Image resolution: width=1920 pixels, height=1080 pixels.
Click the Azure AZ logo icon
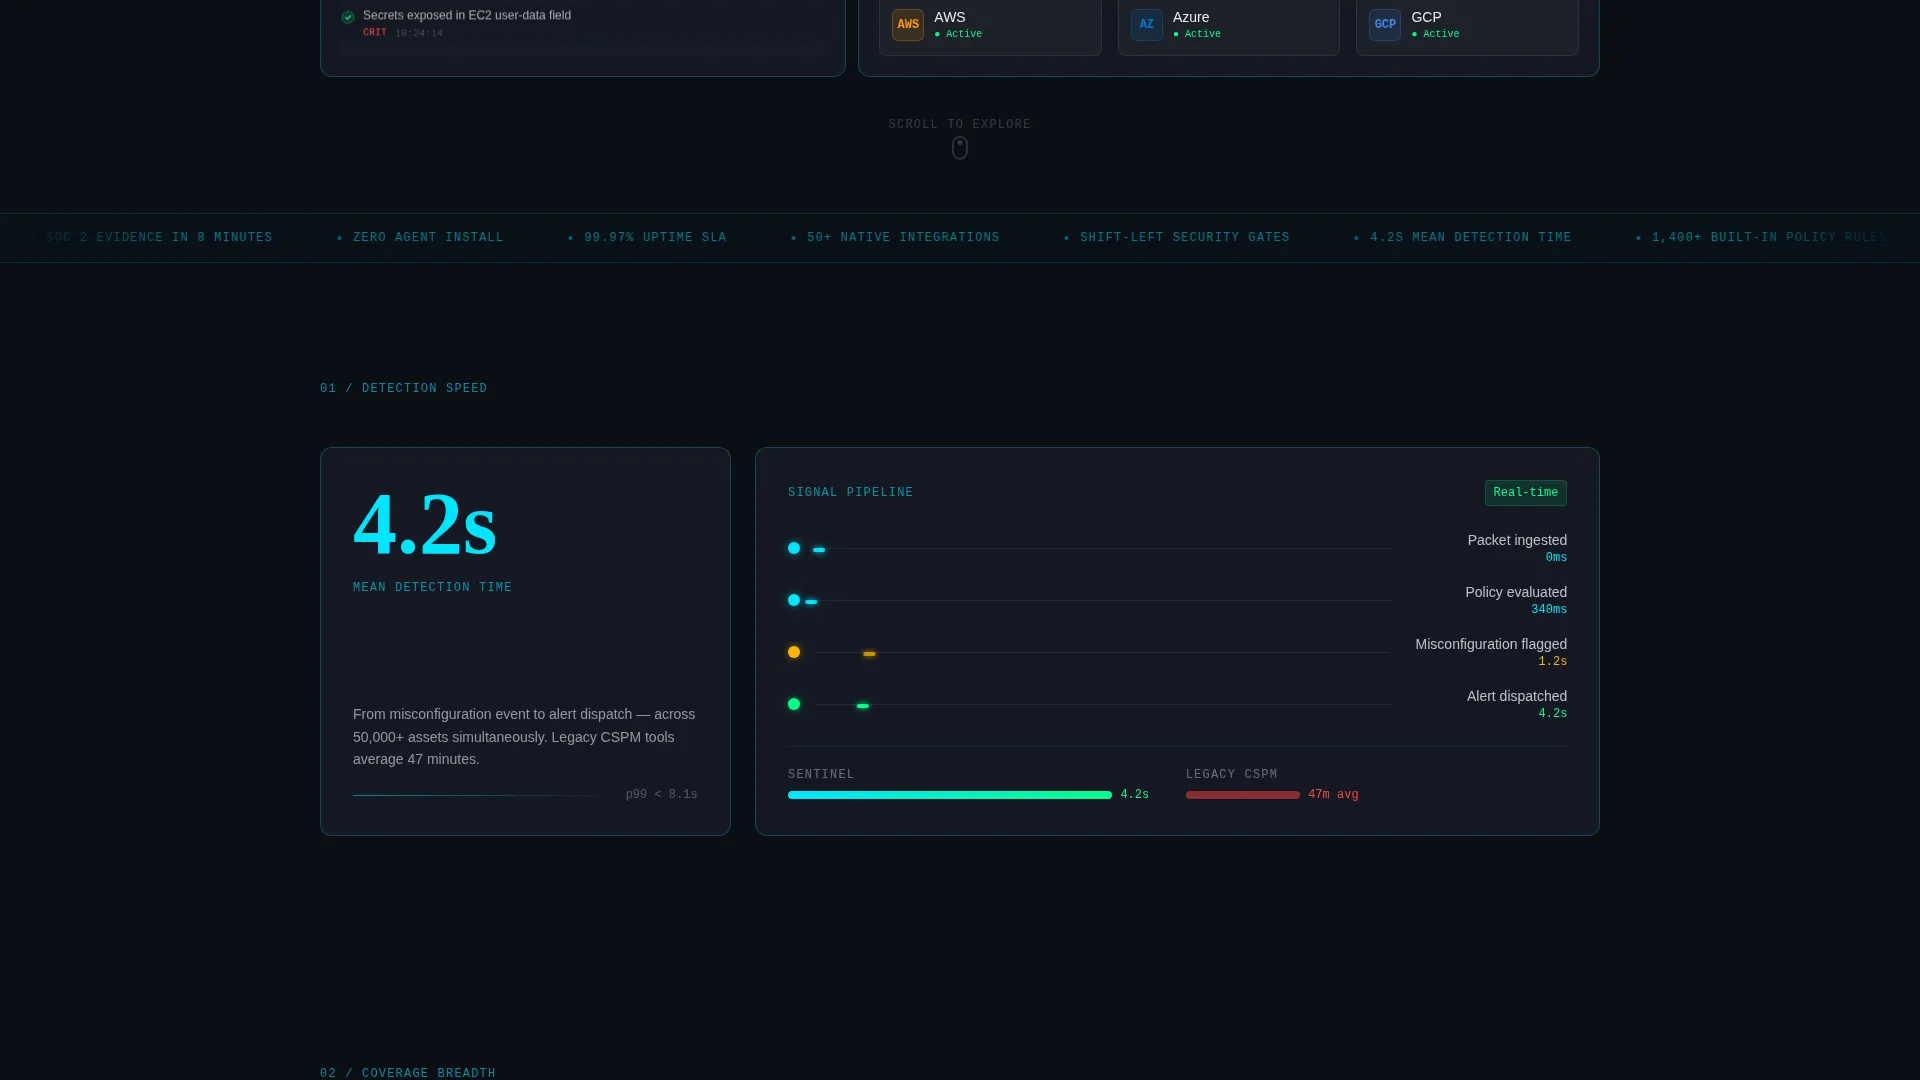point(1146,25)
